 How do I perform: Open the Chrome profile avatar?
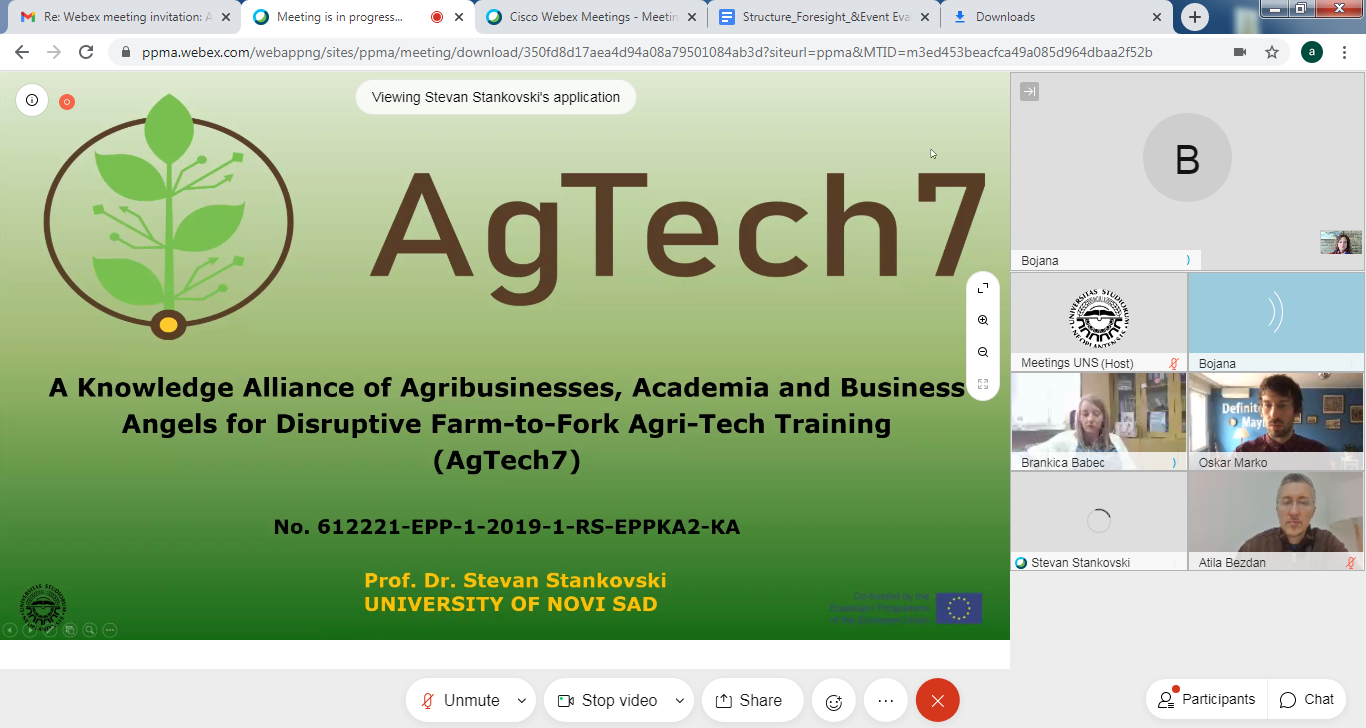[1312, 52]
